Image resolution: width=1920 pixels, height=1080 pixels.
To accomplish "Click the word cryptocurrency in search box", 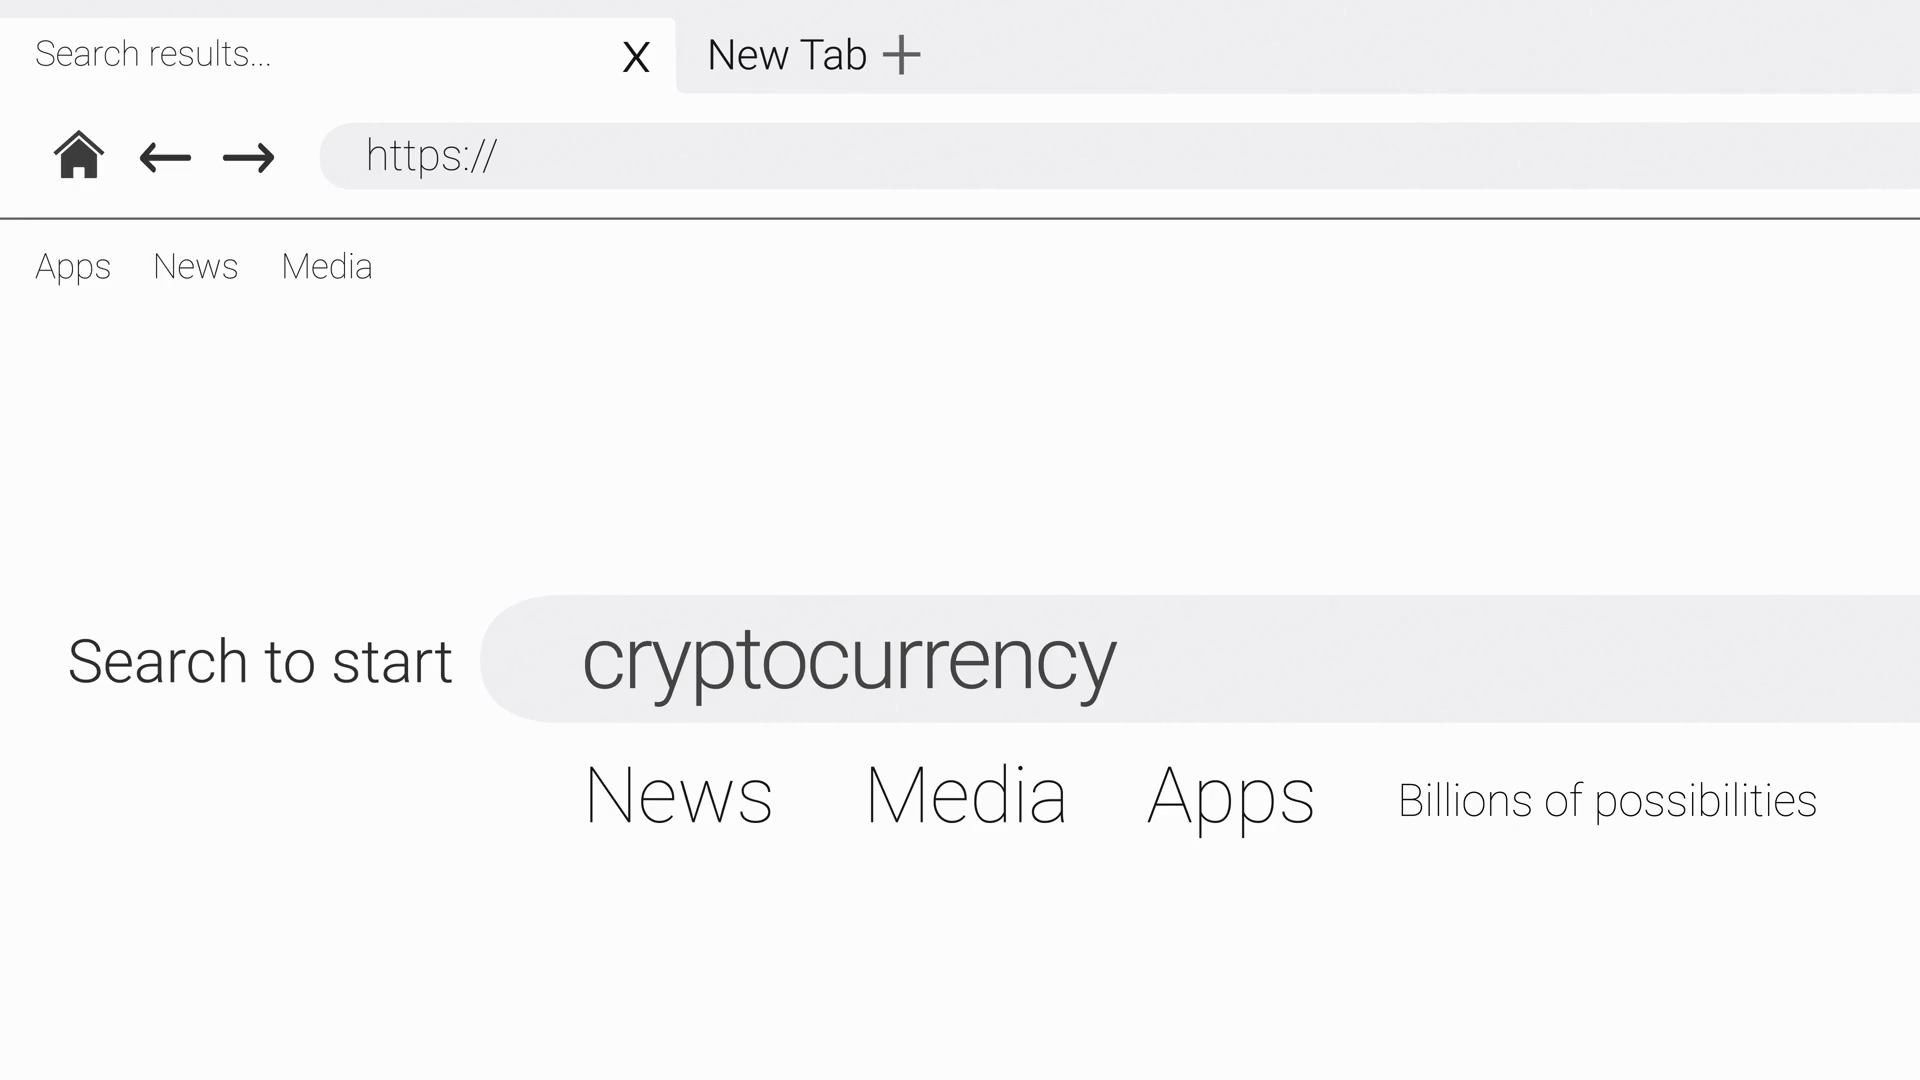I will click(x=848, y=660).
